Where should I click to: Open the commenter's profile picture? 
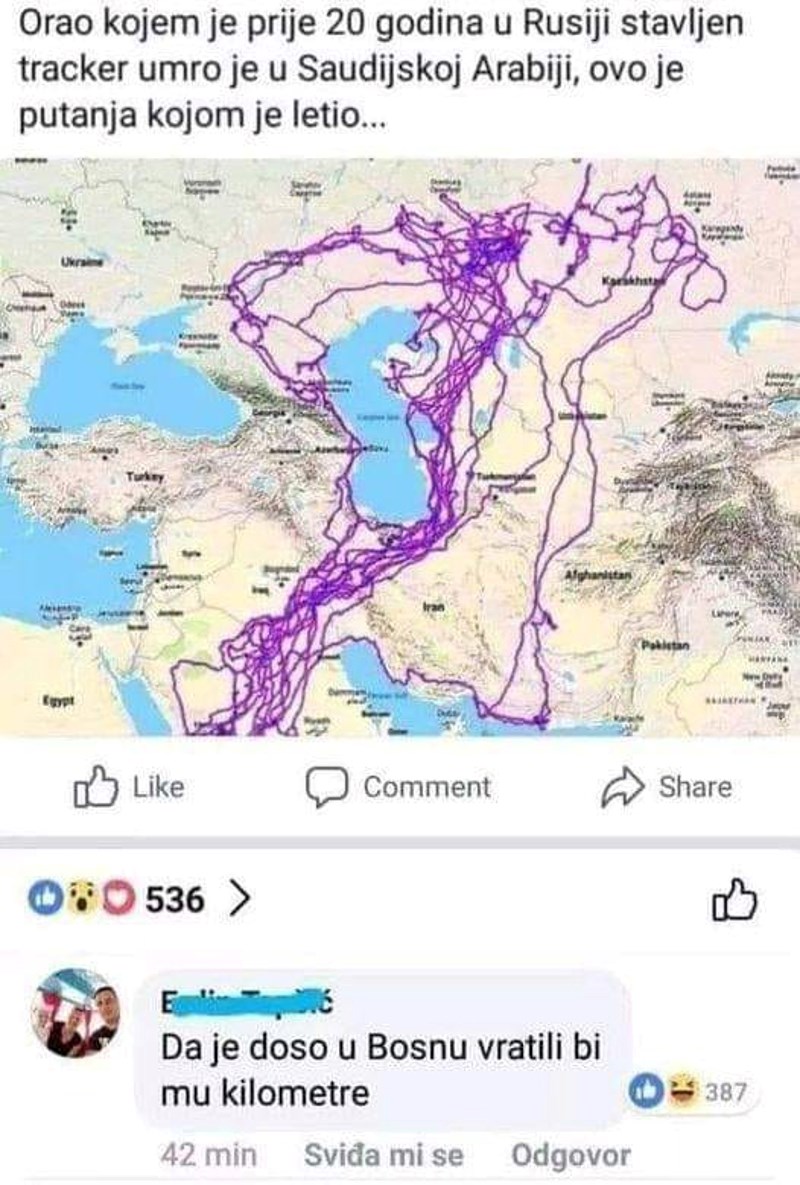click(76, 1013)
